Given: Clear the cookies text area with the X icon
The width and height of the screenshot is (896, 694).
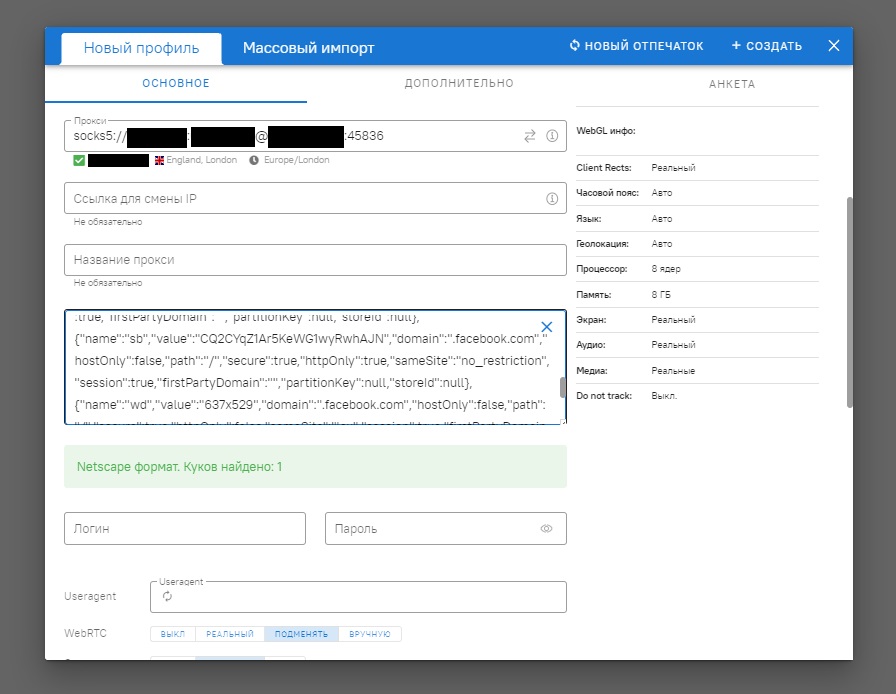Looking at the screenshot, I should pos(547,327).
